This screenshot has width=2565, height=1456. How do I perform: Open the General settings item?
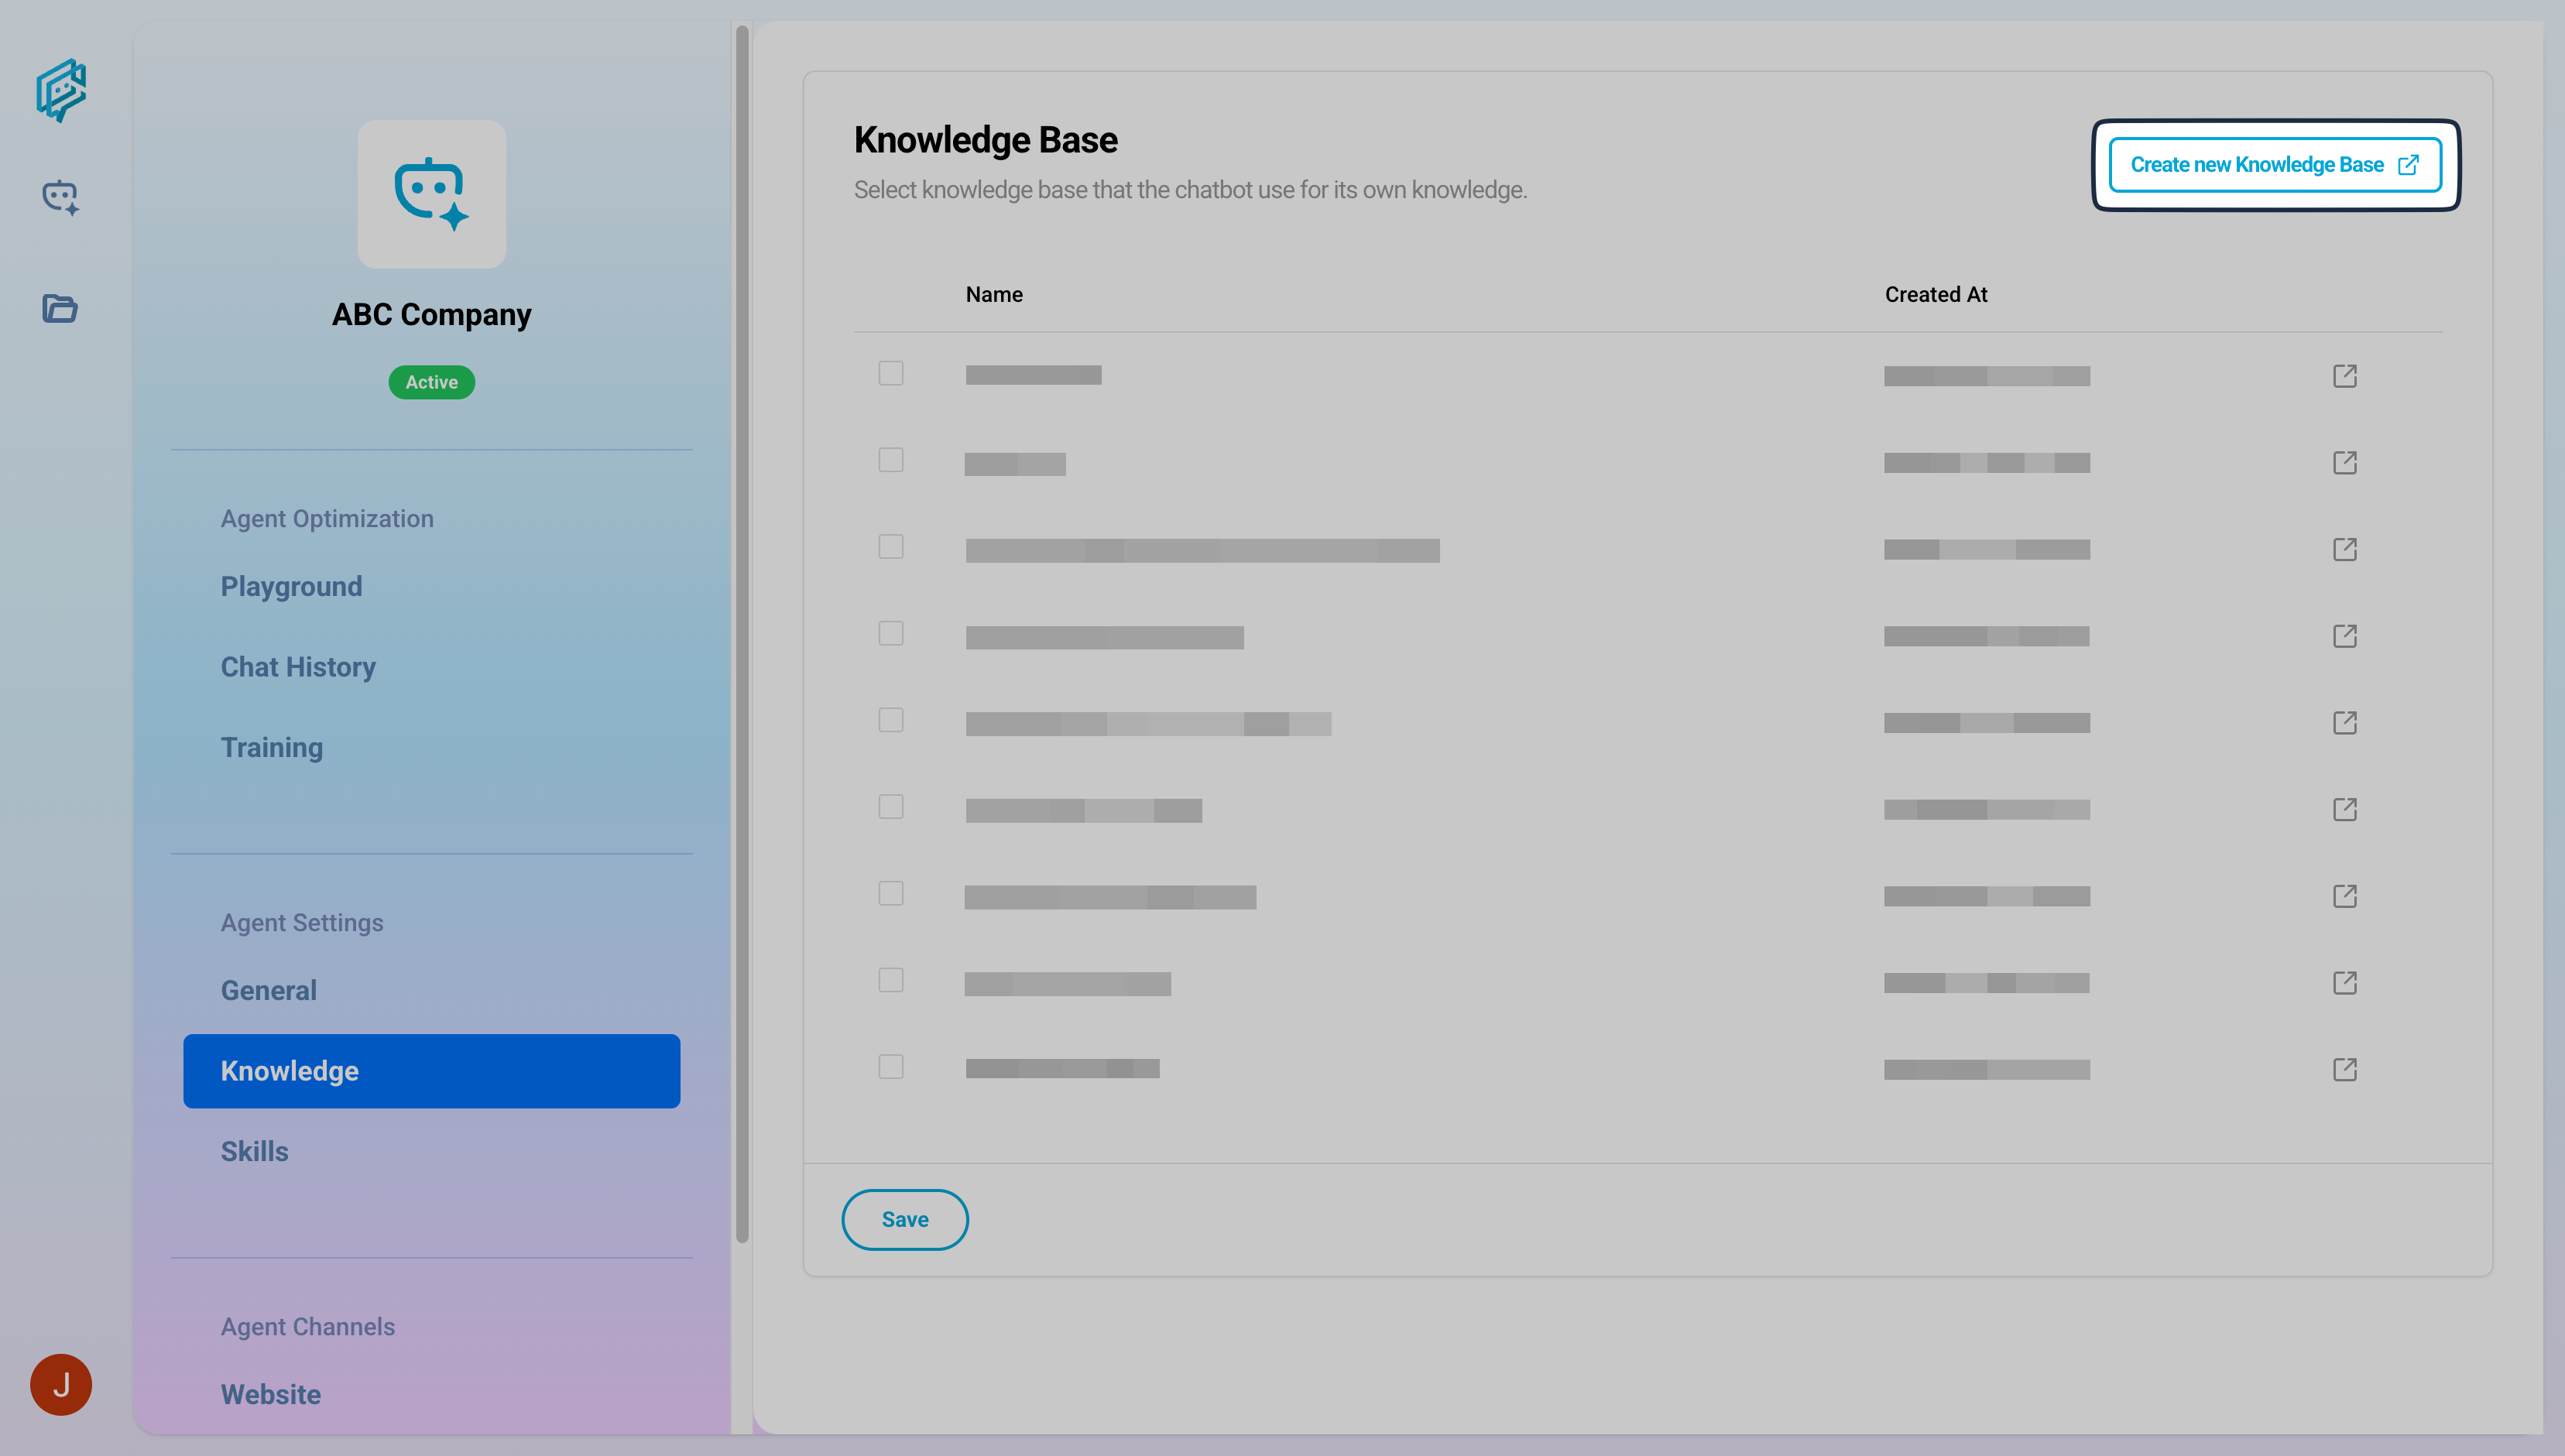point(268,990)
